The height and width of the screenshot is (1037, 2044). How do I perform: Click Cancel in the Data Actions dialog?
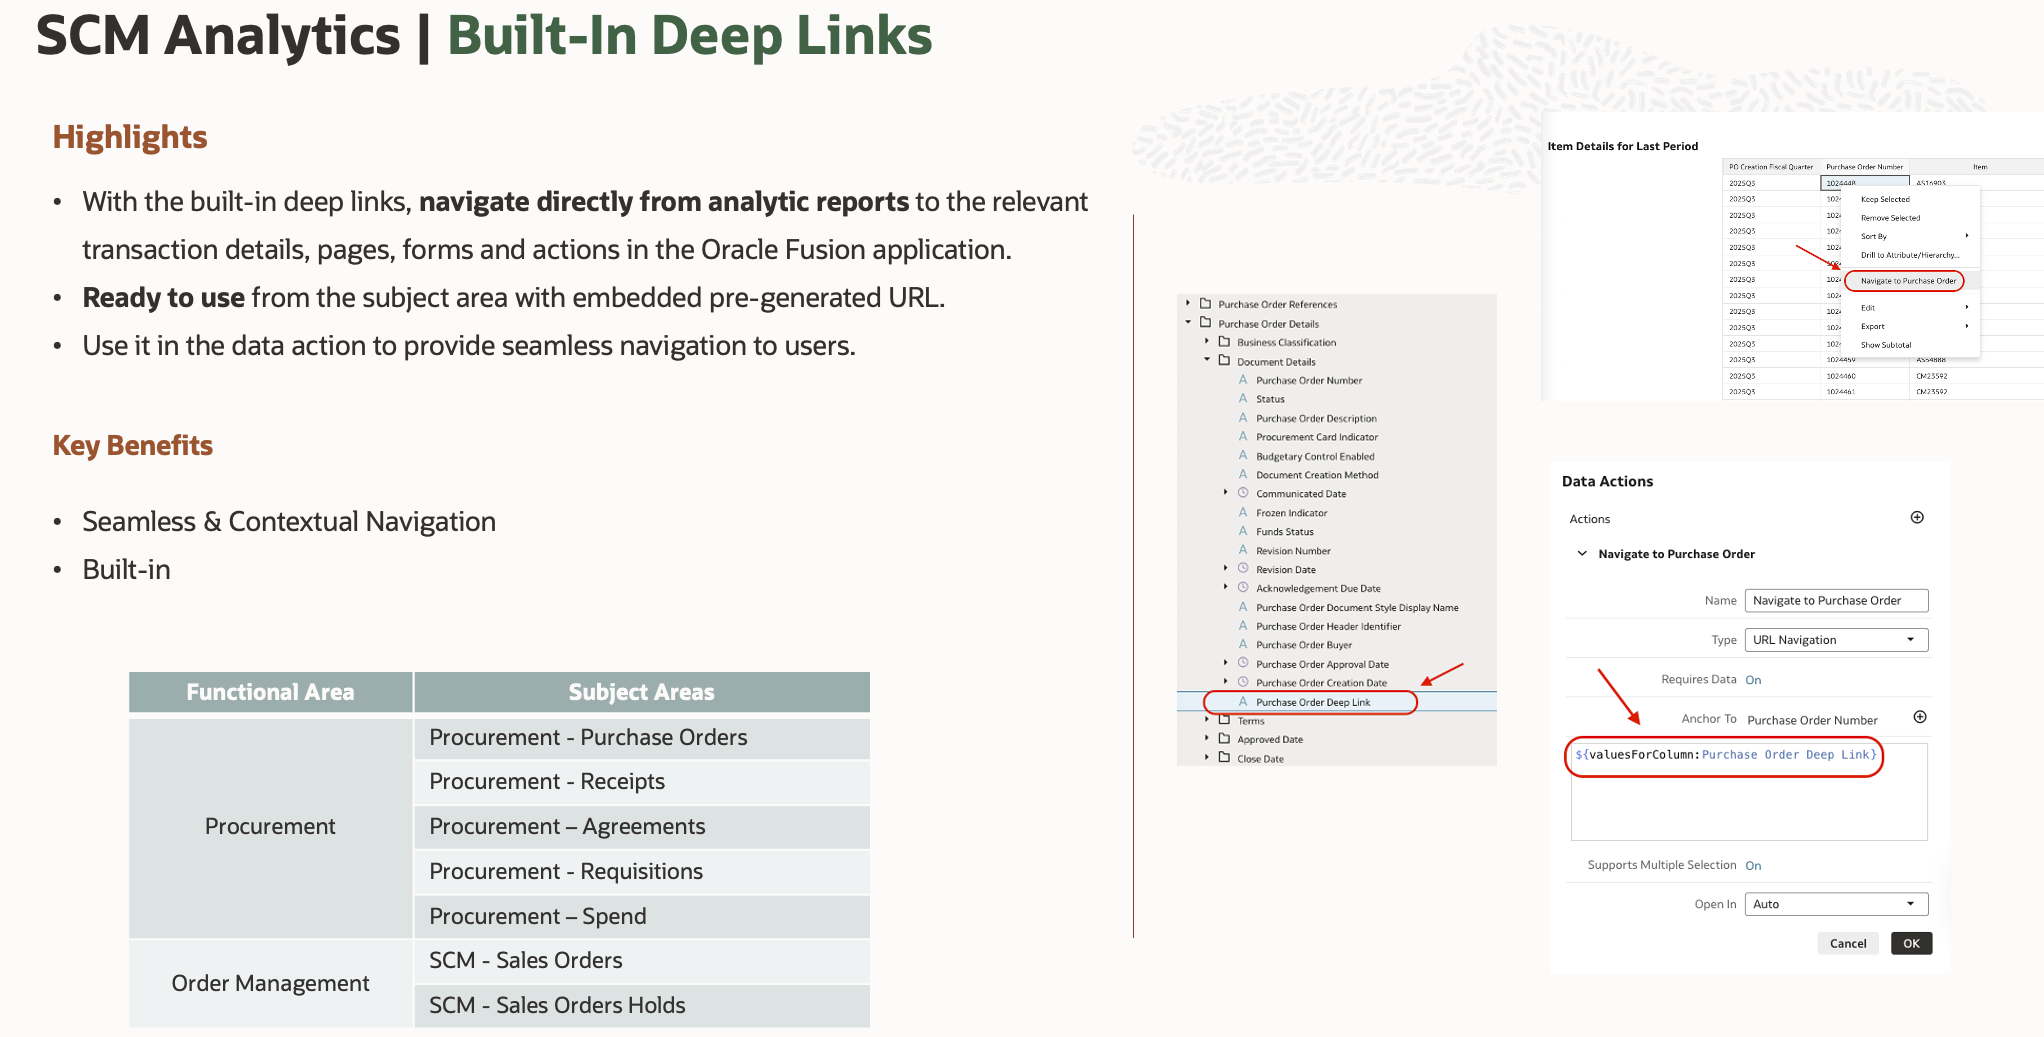(x=1848, y=943)
